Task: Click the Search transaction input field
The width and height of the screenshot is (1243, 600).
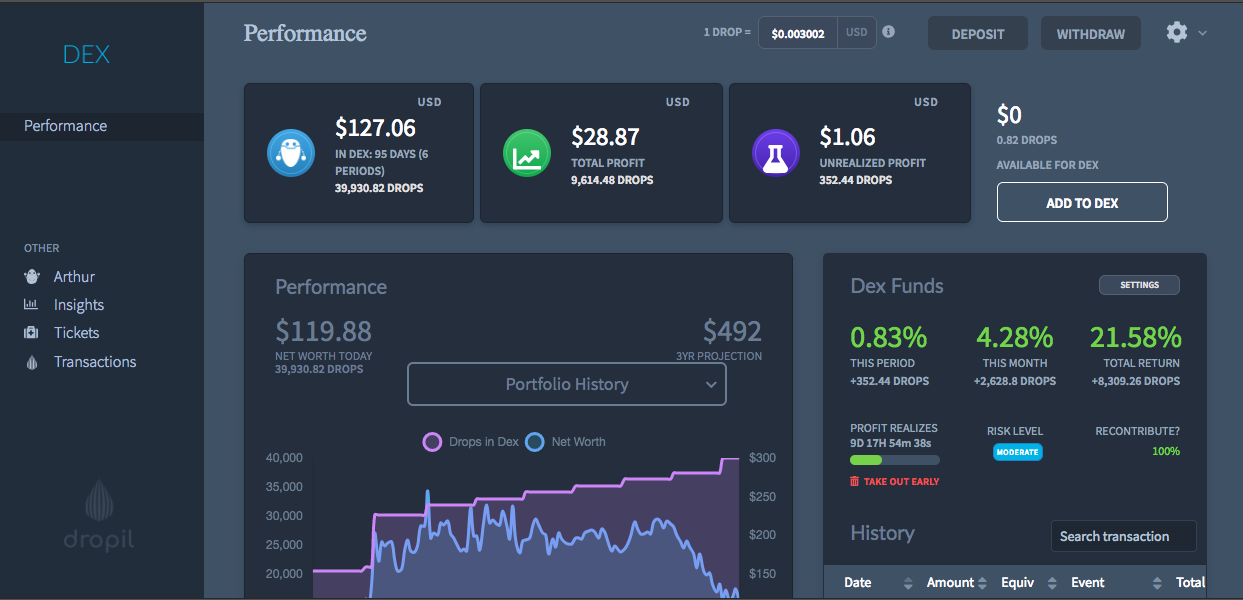Action: tap(1124, 536)
